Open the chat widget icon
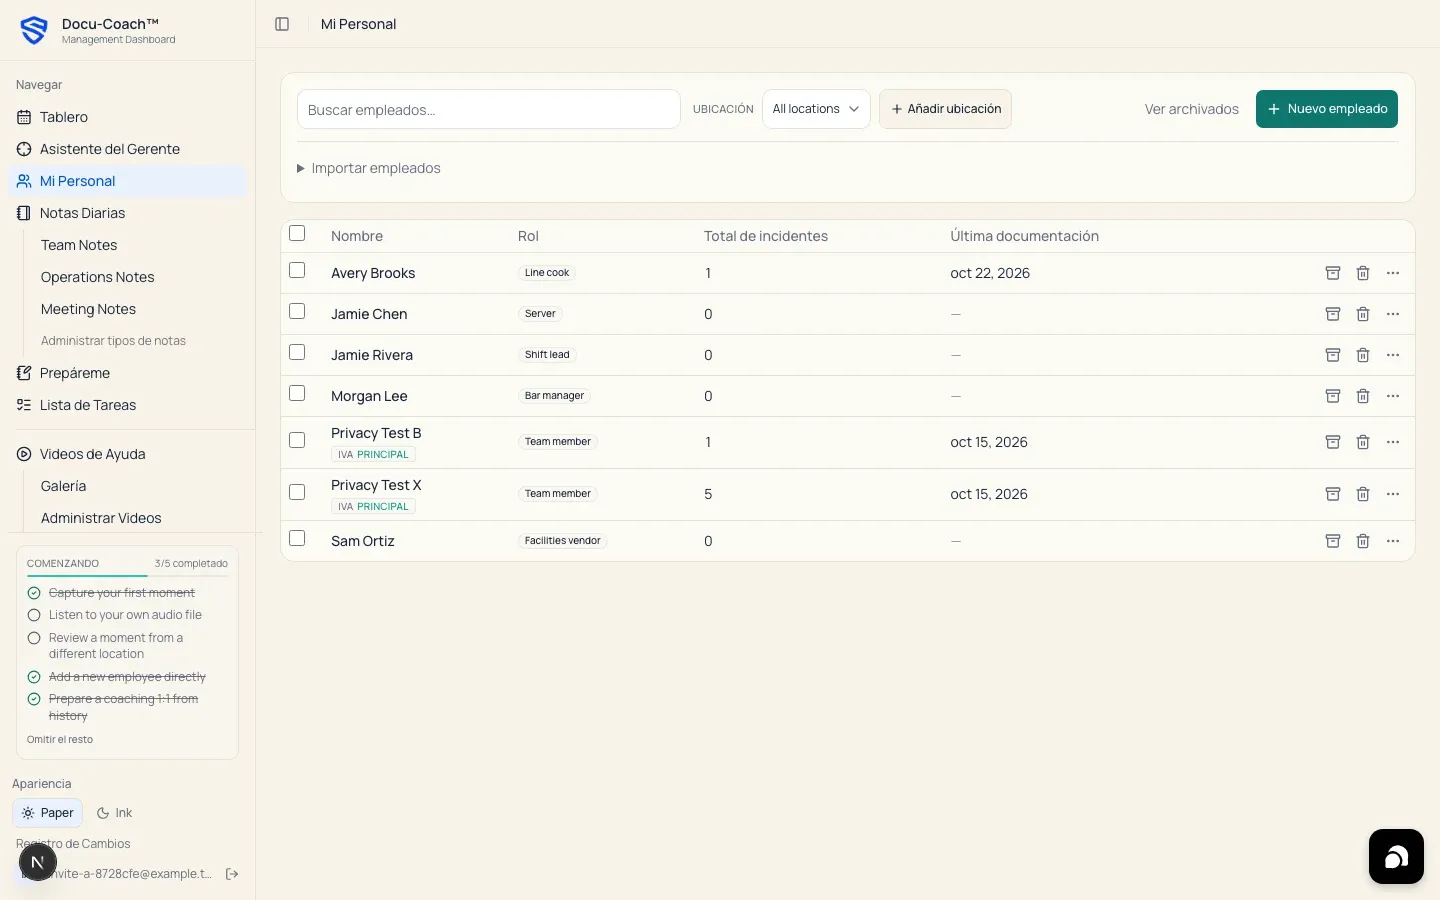Viewport: 1440px width, 900px height. [x=1396, y=857]
